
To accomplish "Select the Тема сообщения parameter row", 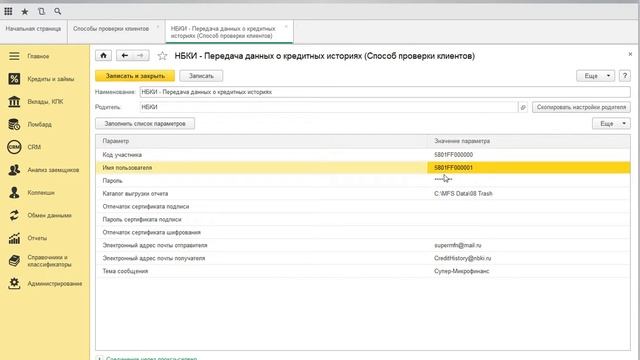I will point(363,271).
